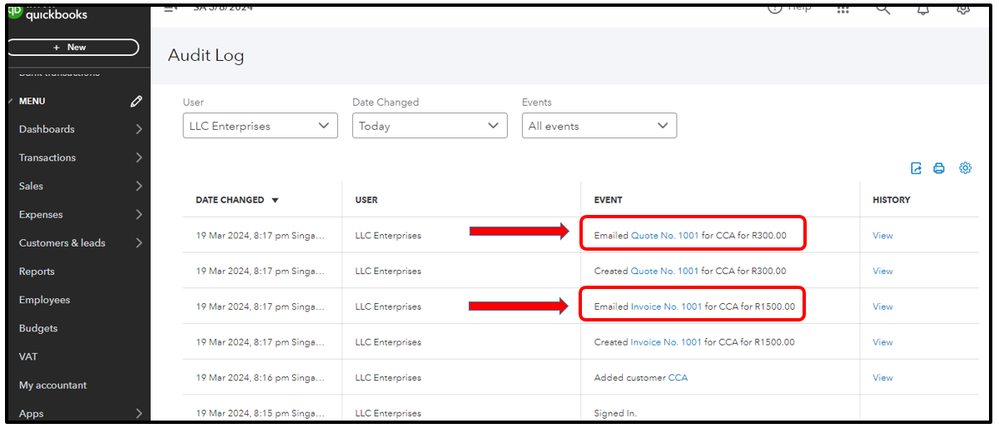Click the print icon above the table

pos(939,169)
